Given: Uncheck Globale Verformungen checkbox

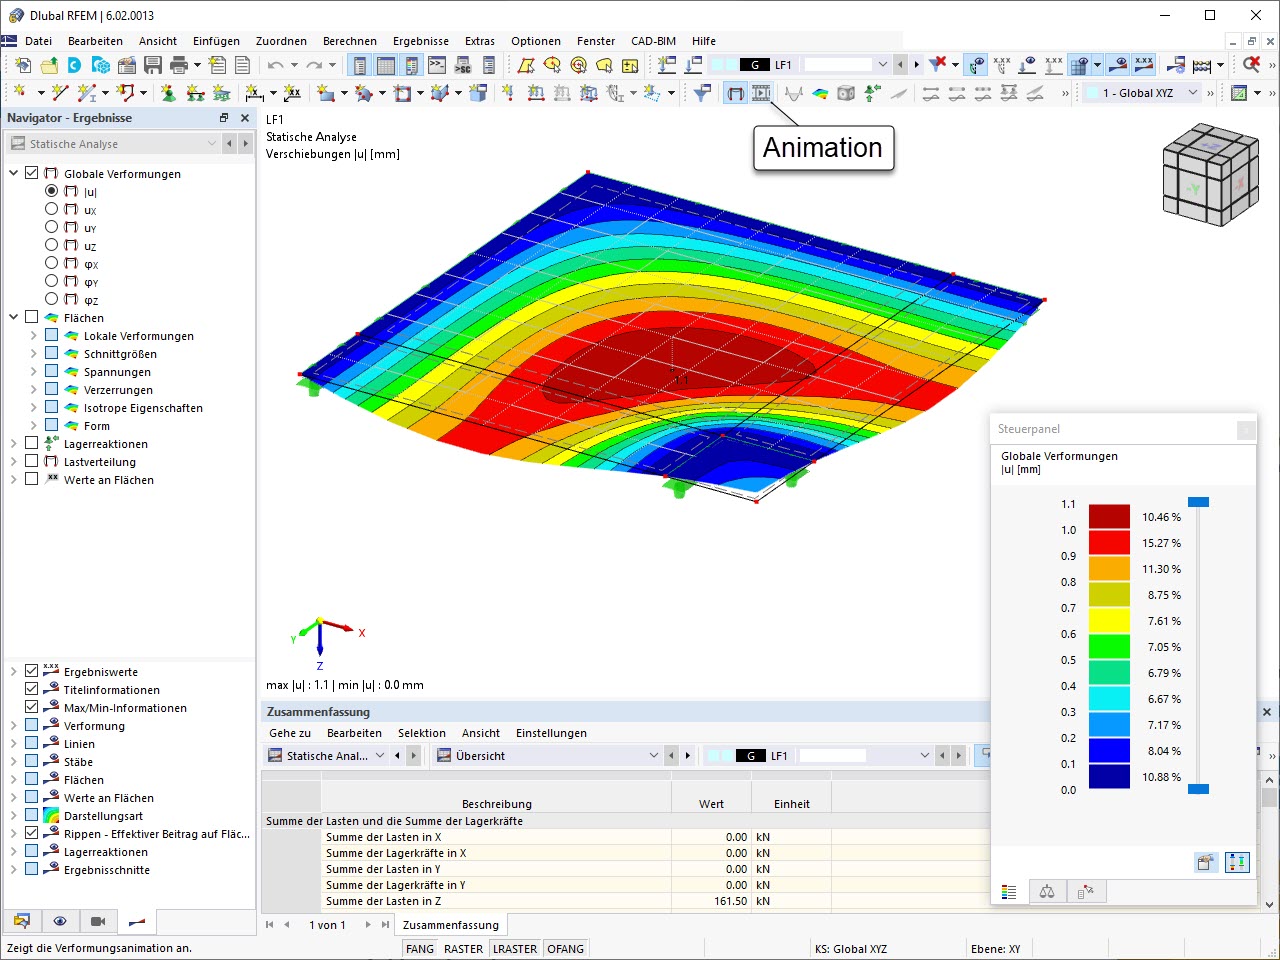Looking at the screenshot, I should [32, 173].
